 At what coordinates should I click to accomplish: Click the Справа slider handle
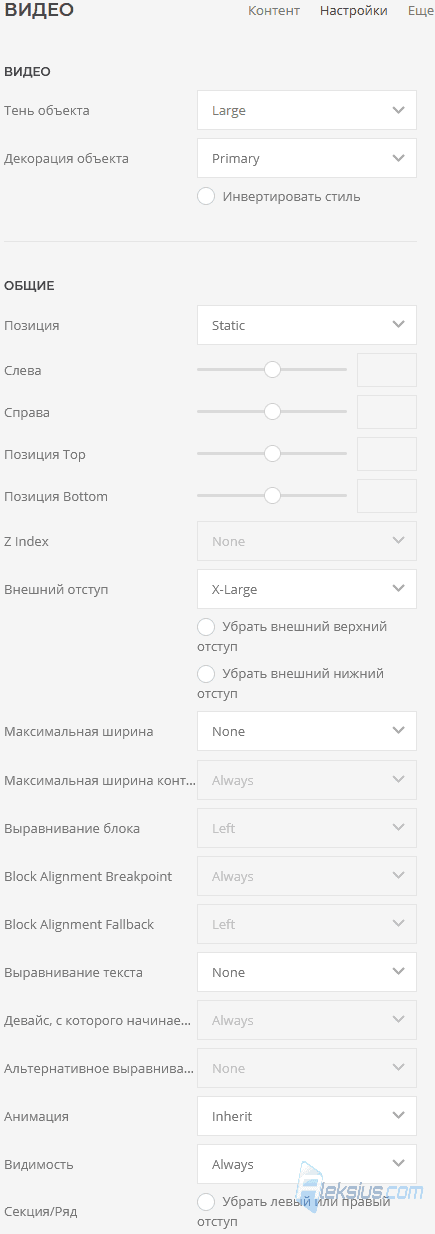point(272,412)
